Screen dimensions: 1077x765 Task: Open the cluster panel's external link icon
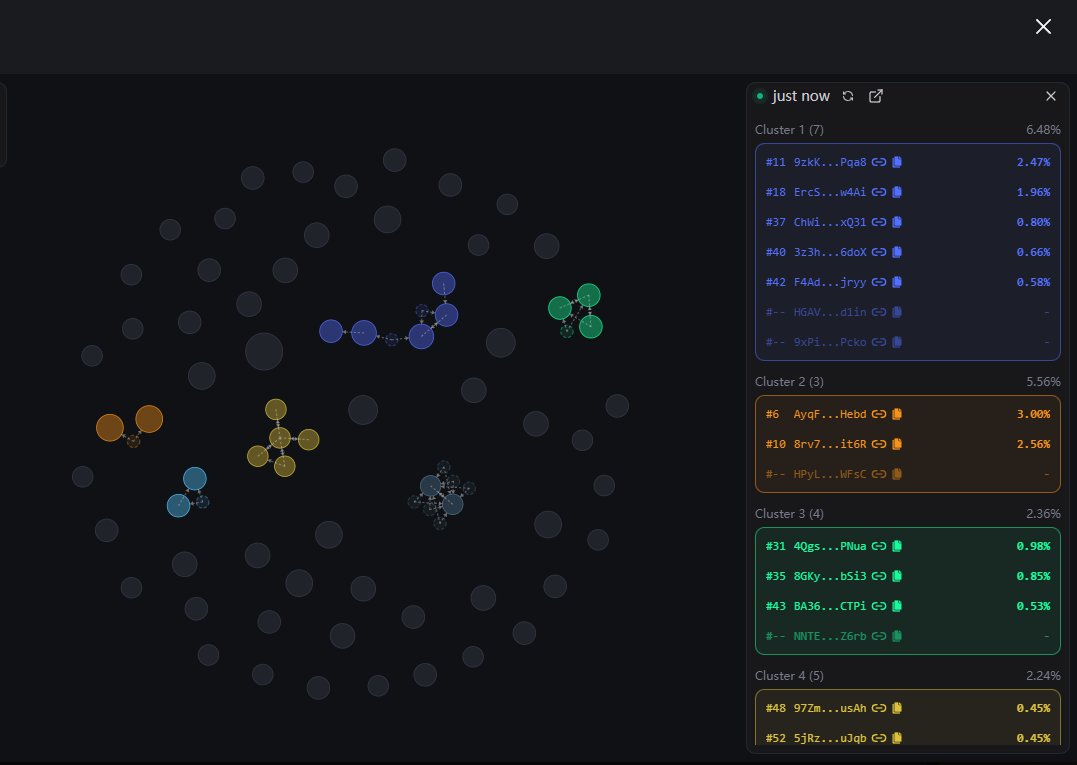pos(876,96)
